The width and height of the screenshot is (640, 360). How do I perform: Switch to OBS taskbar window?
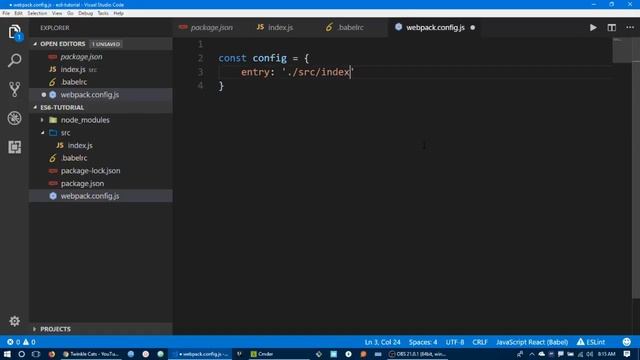point(418,354)
